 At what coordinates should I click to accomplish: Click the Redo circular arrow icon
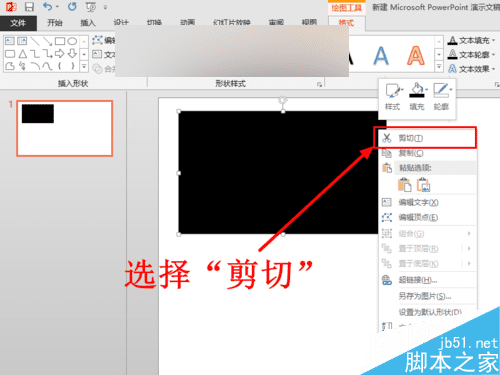[x=72, y=6]
